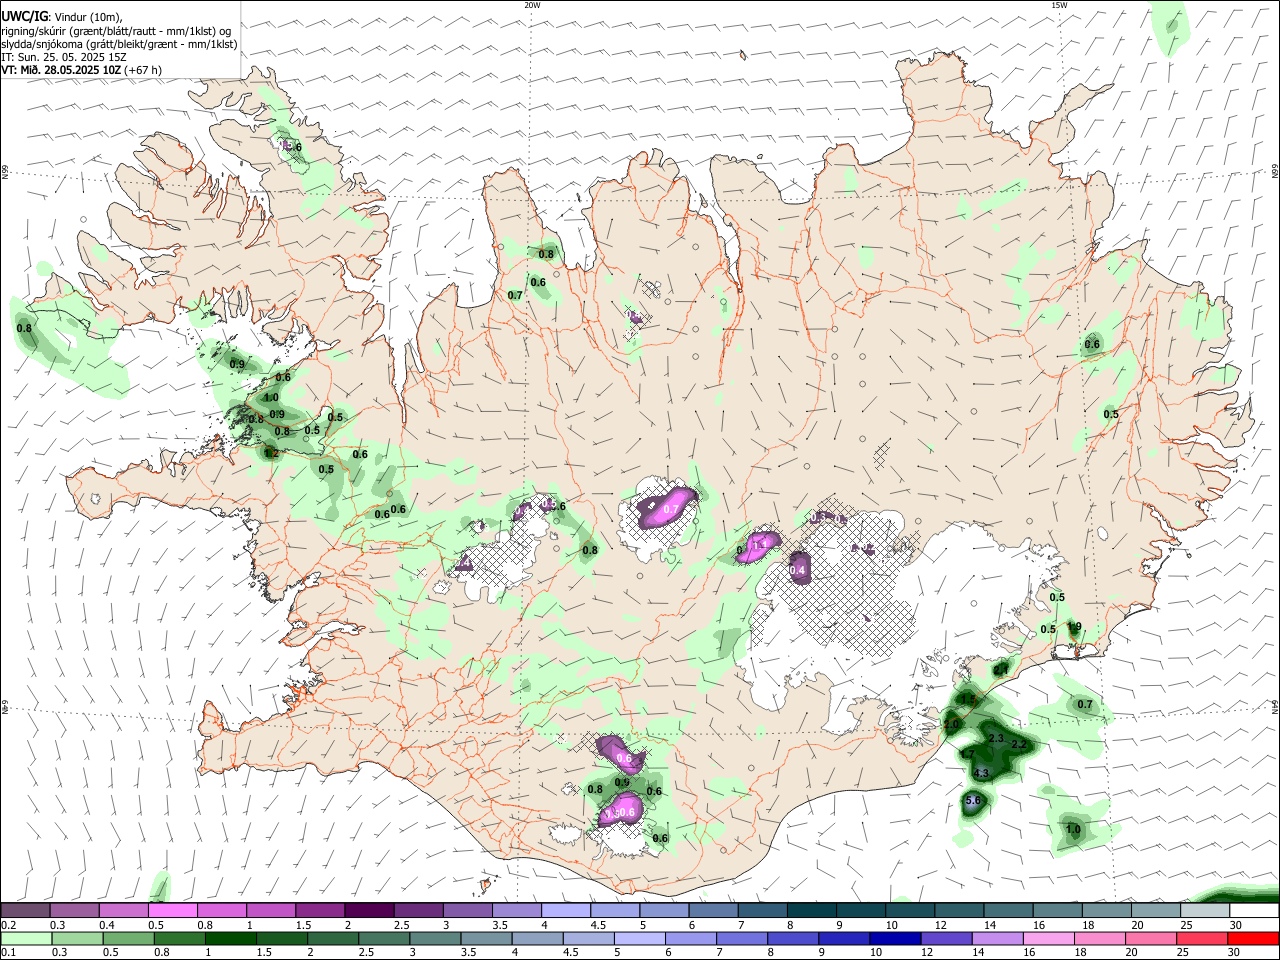
Task: Select dark mauve 0.2 swatch in snow legend
Action: [x=26, y=910]
